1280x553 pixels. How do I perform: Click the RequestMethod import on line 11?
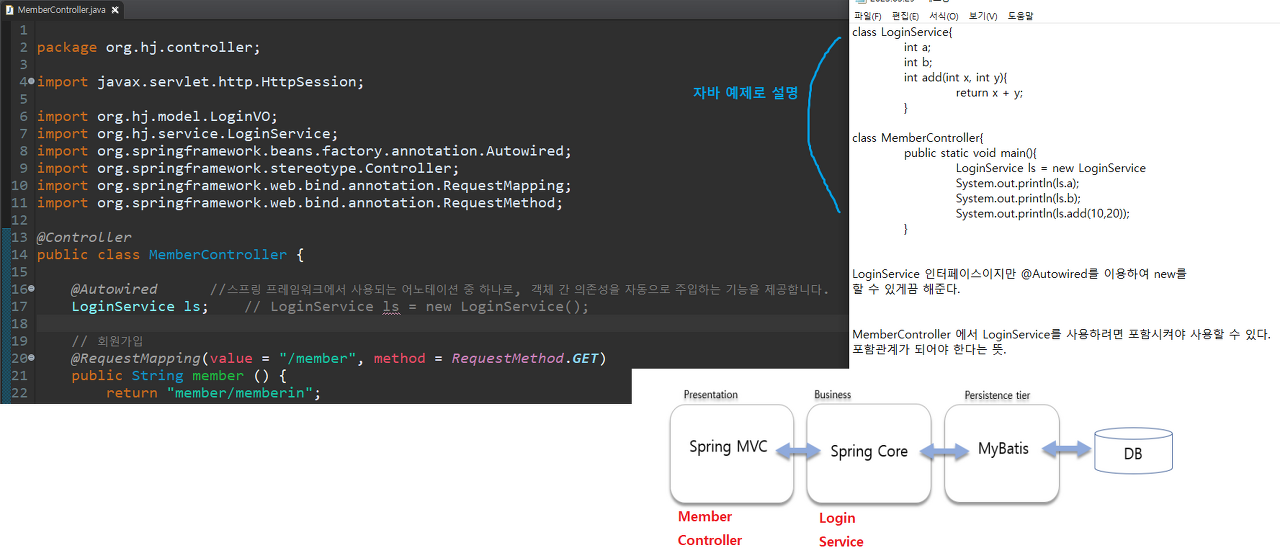pos(300,203)
